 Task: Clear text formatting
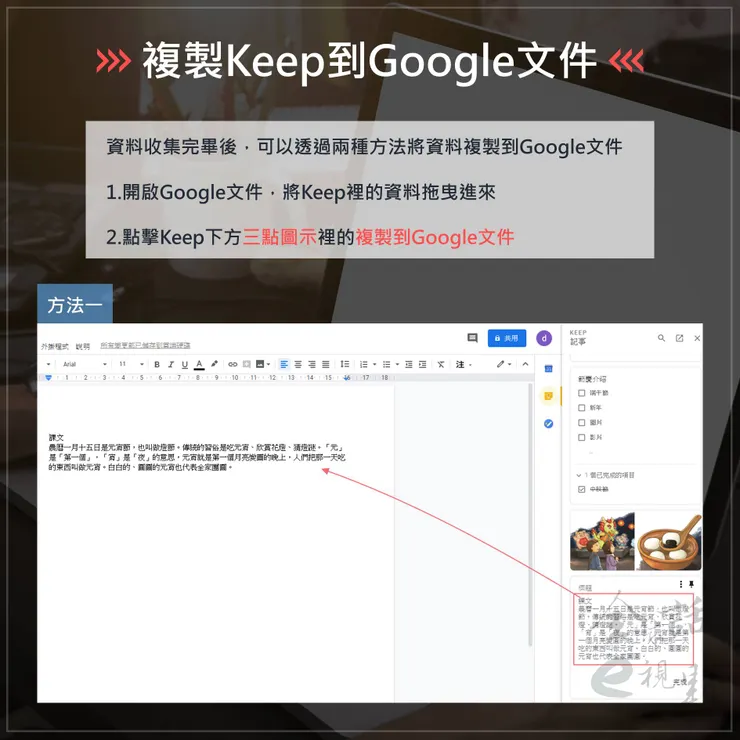click(441, 364)
